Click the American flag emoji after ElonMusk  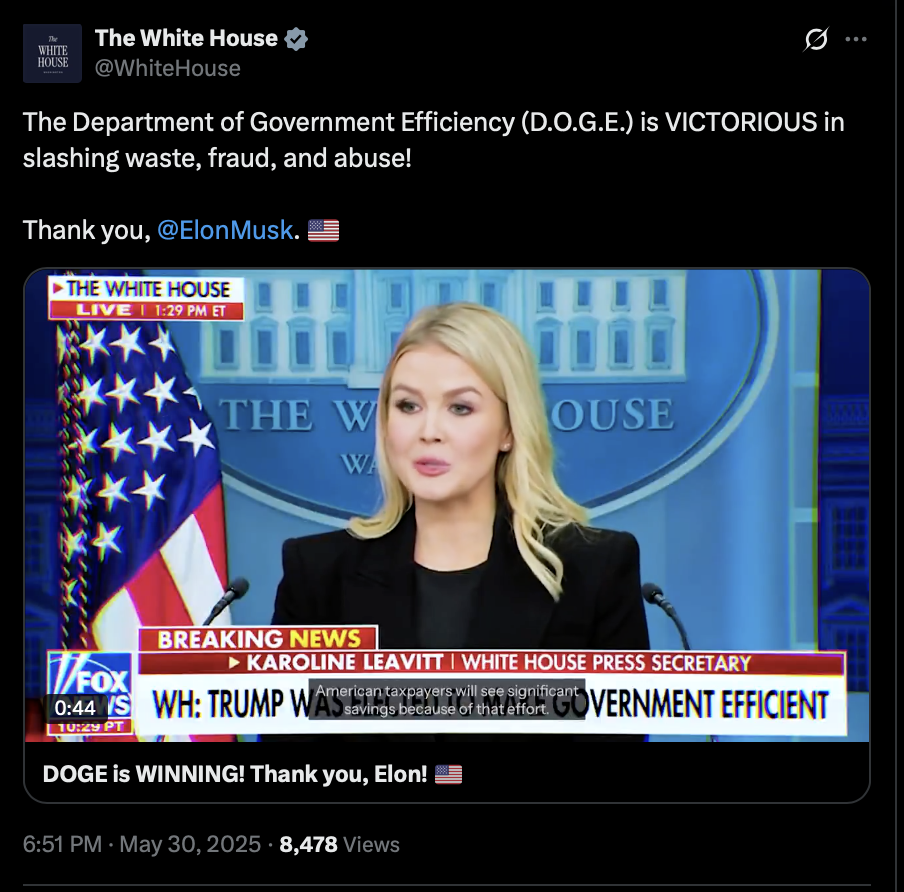[323, 230]
